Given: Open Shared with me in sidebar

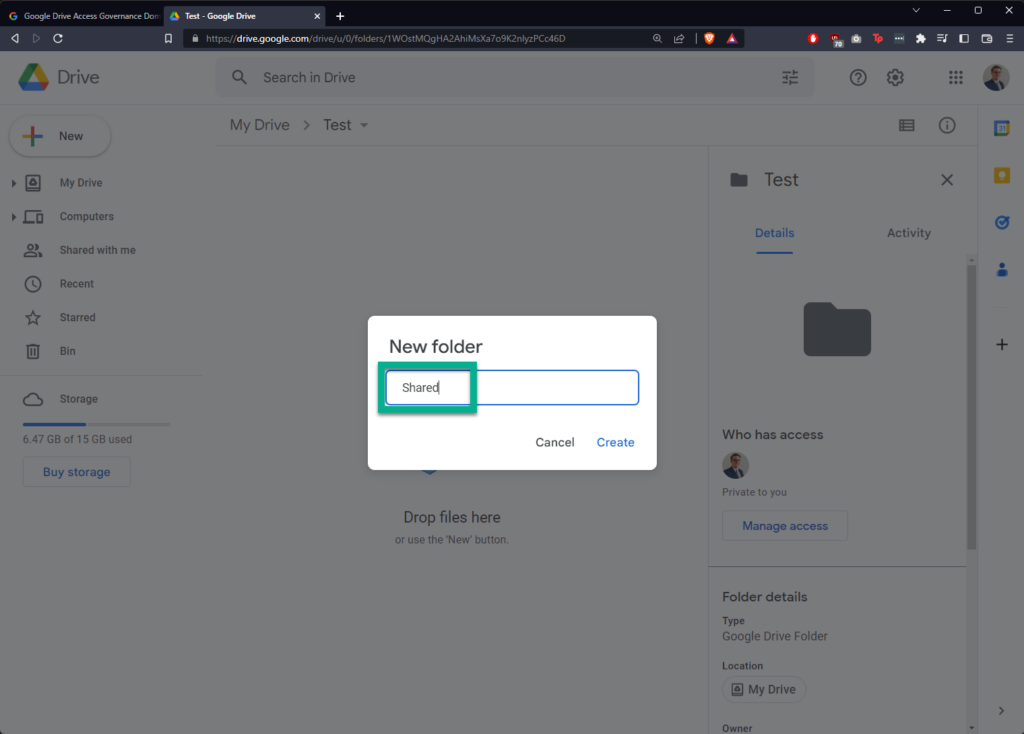Looking at the screenshot, I should click(97, 250).
